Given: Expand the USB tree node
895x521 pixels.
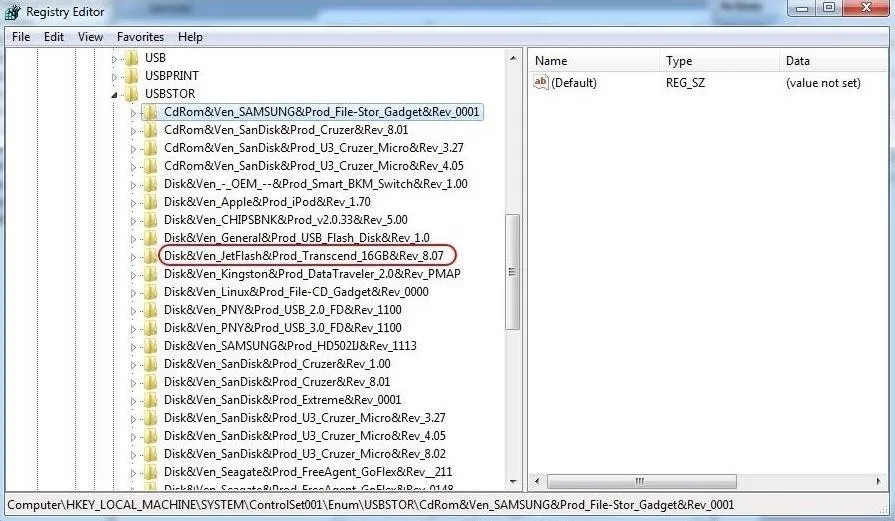Looking at the screenshot, I should point(114,59).
